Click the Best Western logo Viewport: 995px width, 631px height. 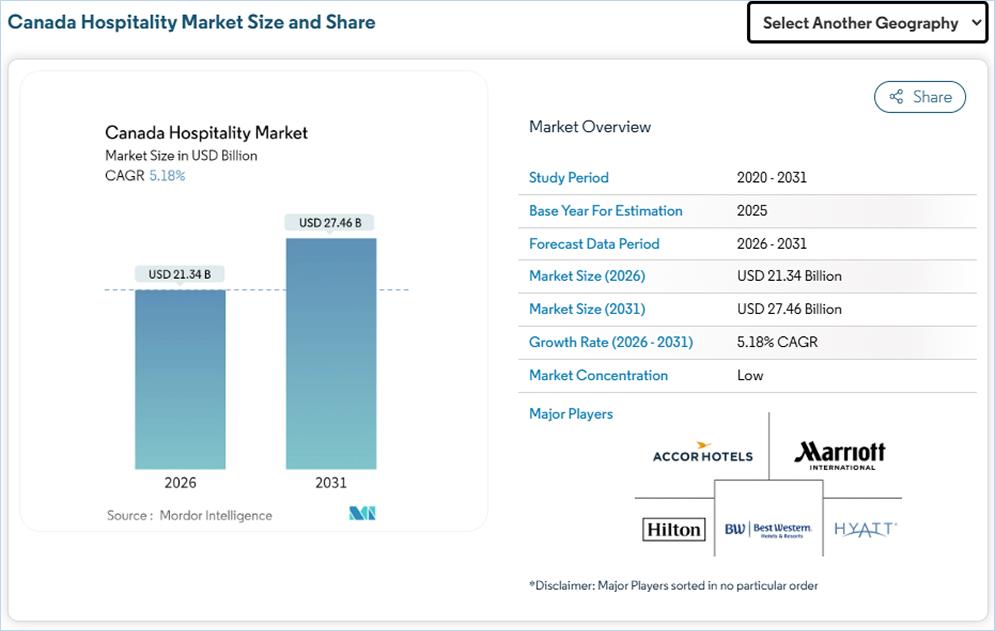coord(768,528)
